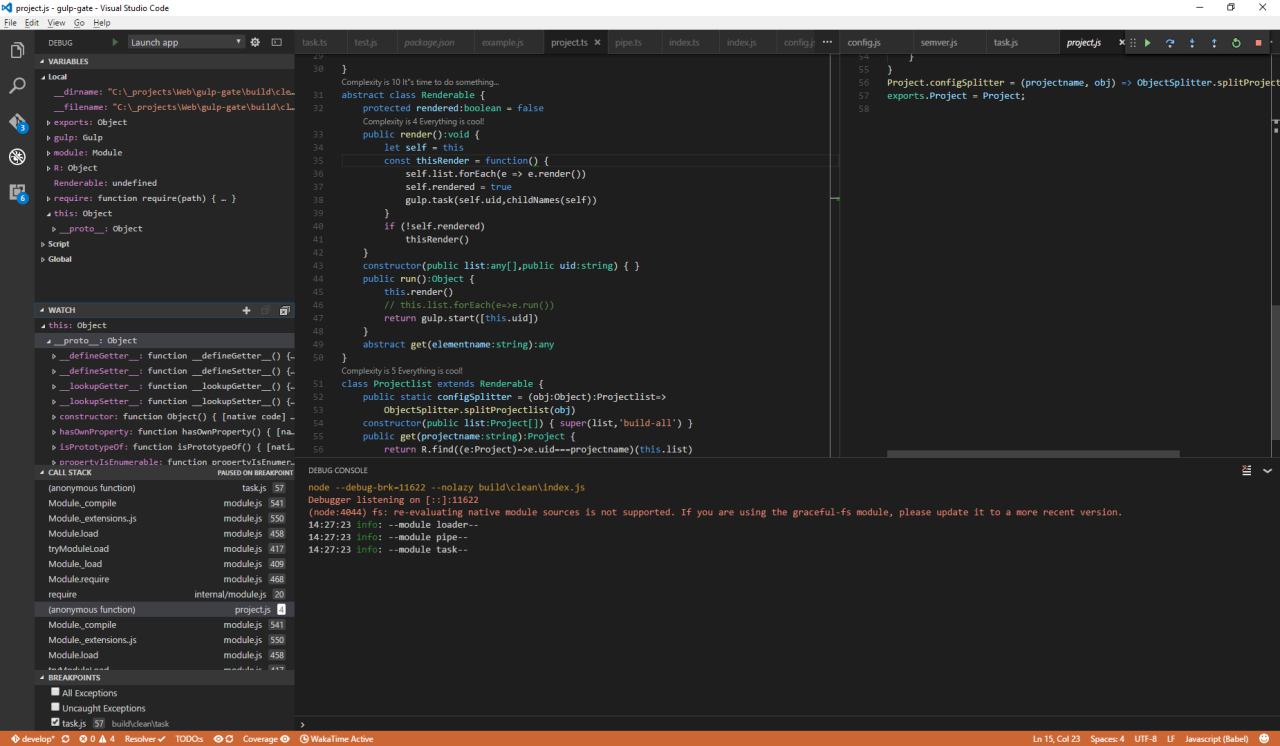Expand the Global variables scope
Image resolution: width=1280 pixels, height=746 pixels.
(60, 259)
